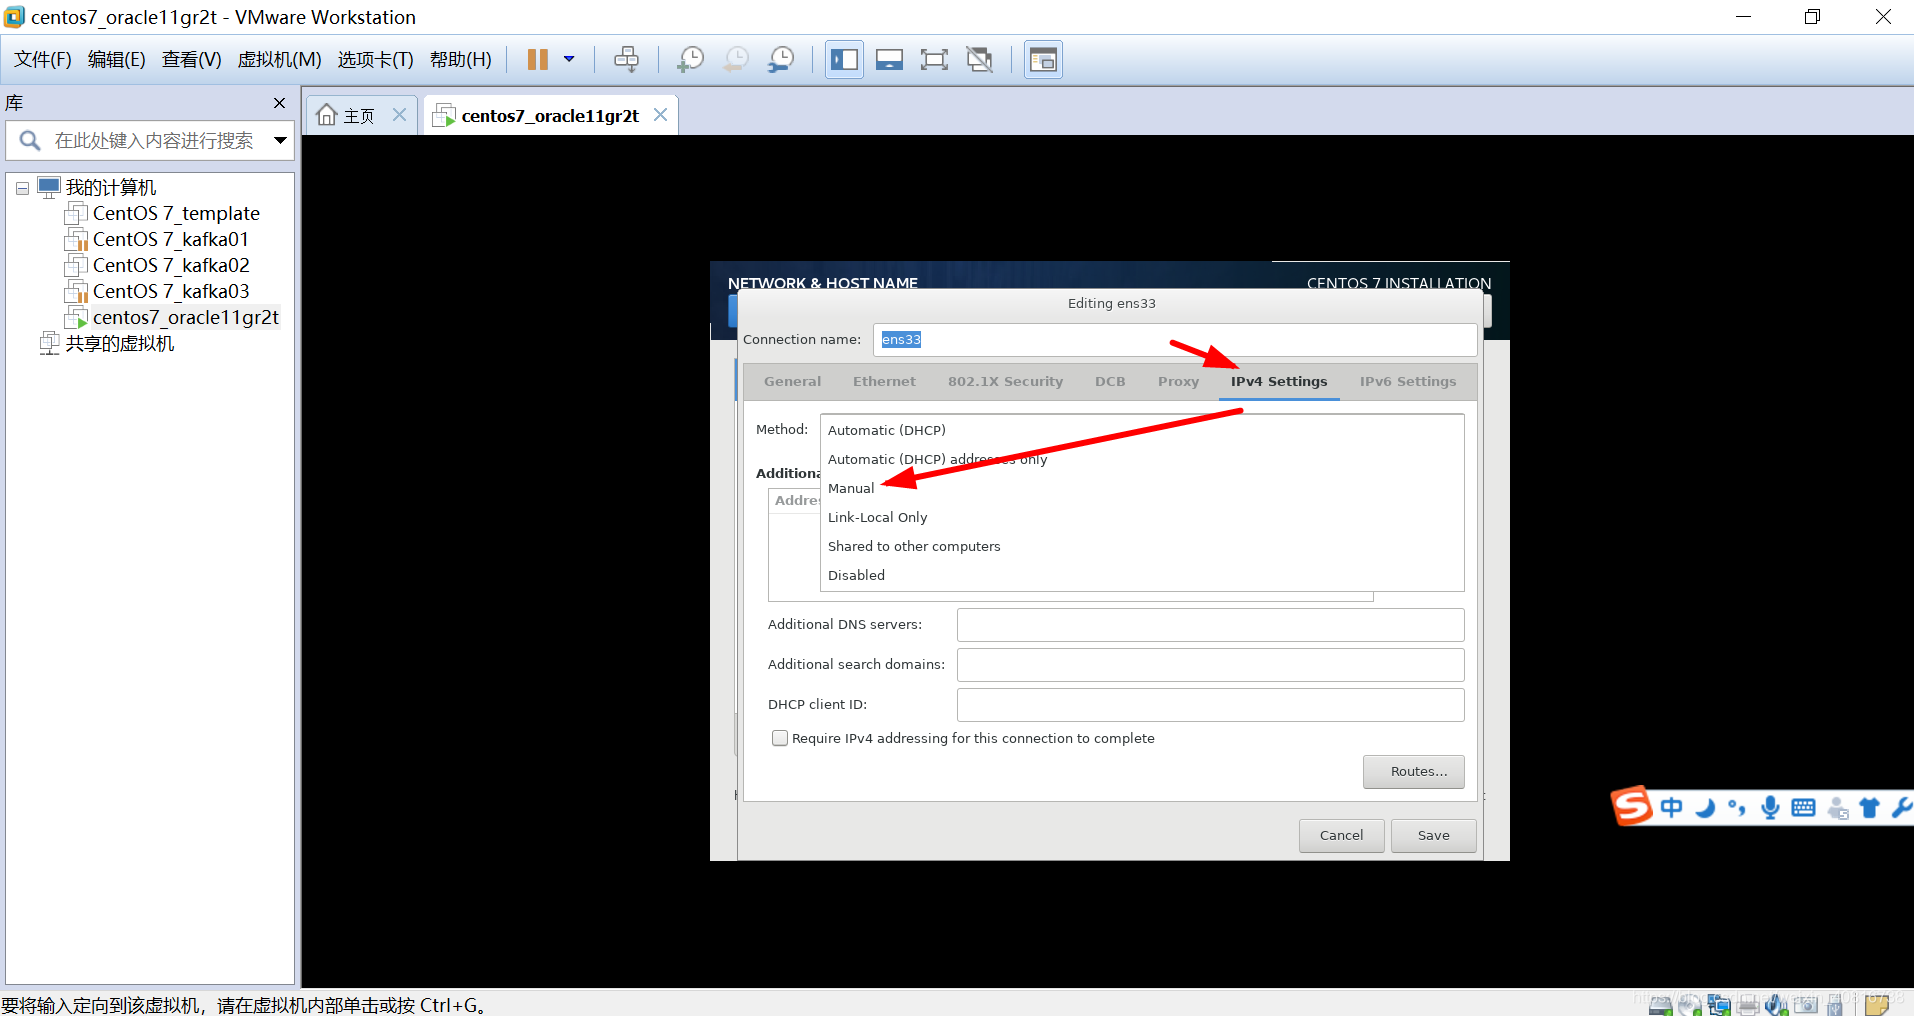This screenshot has width=1914, height=1016.
Task: Choose Disabled method option
Action: tap(1142, 576)
